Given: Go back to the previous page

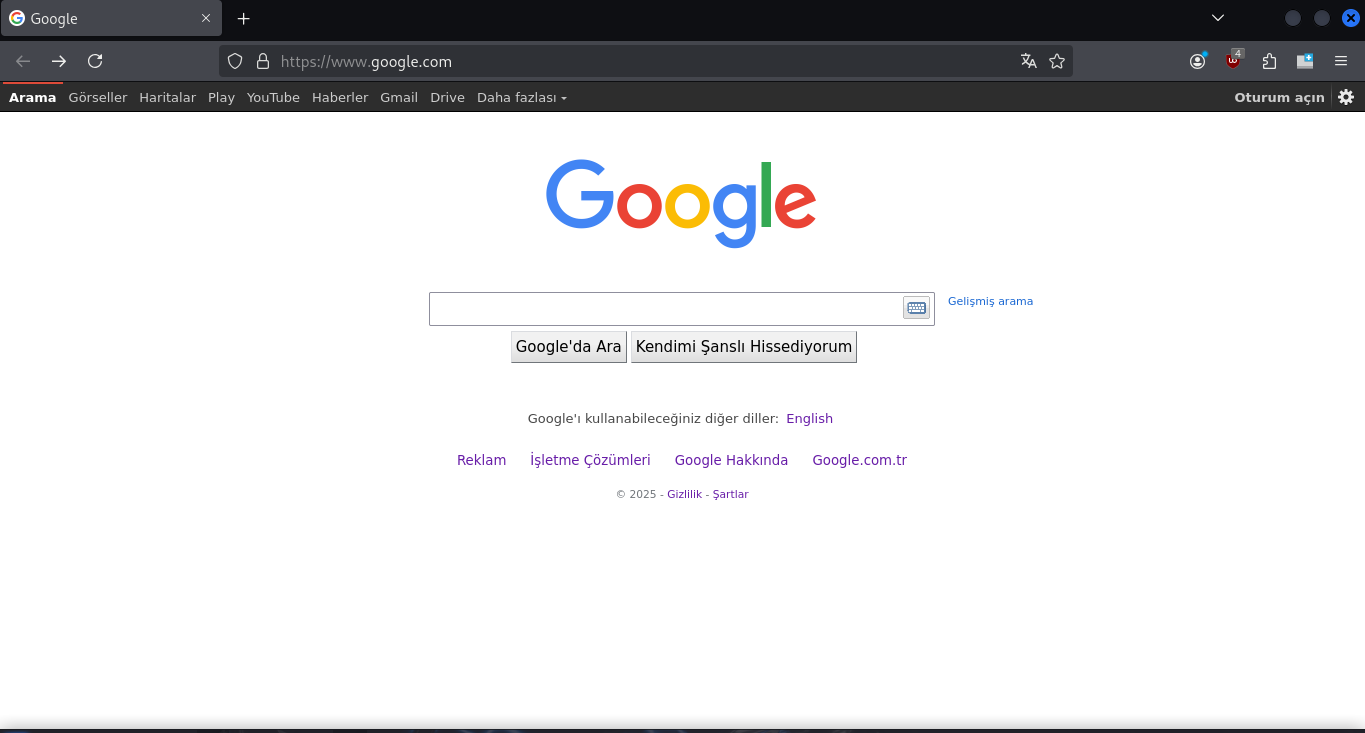Looking at the screenshot, I should 23,61.
